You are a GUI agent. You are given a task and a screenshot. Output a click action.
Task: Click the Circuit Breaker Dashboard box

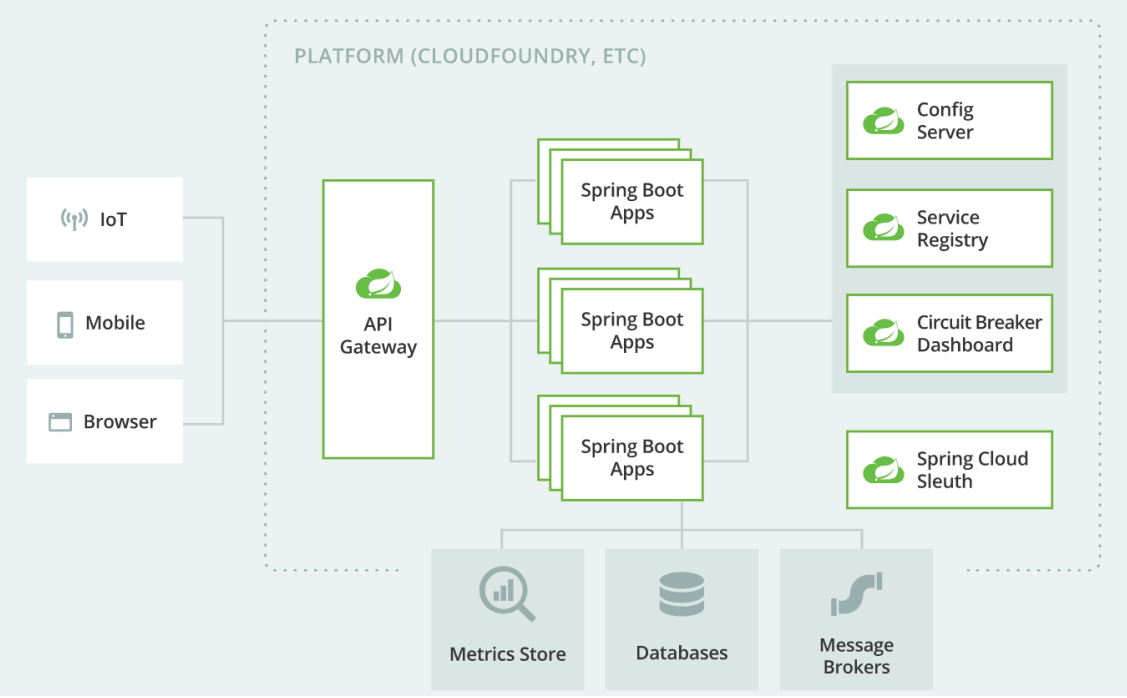[949, 334]
